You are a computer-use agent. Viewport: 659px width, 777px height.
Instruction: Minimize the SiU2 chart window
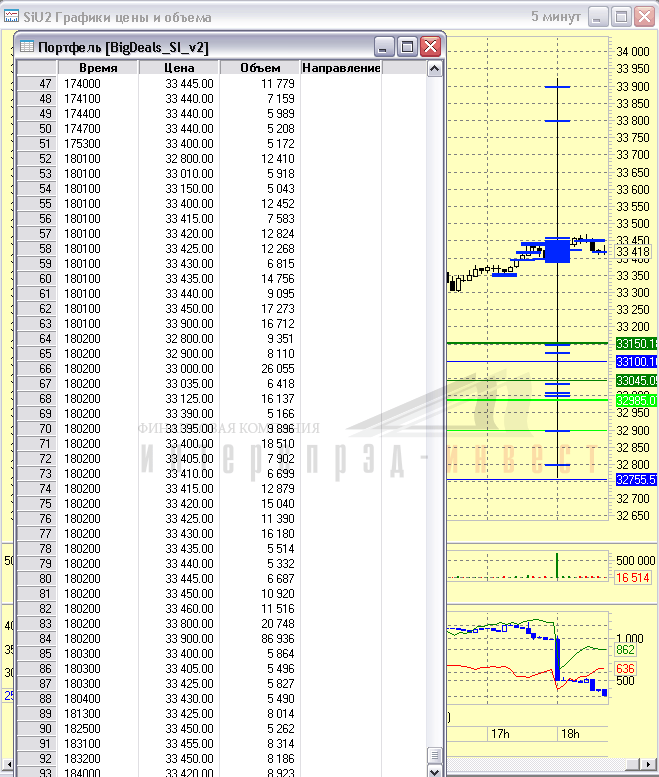(x=598, y=16)
